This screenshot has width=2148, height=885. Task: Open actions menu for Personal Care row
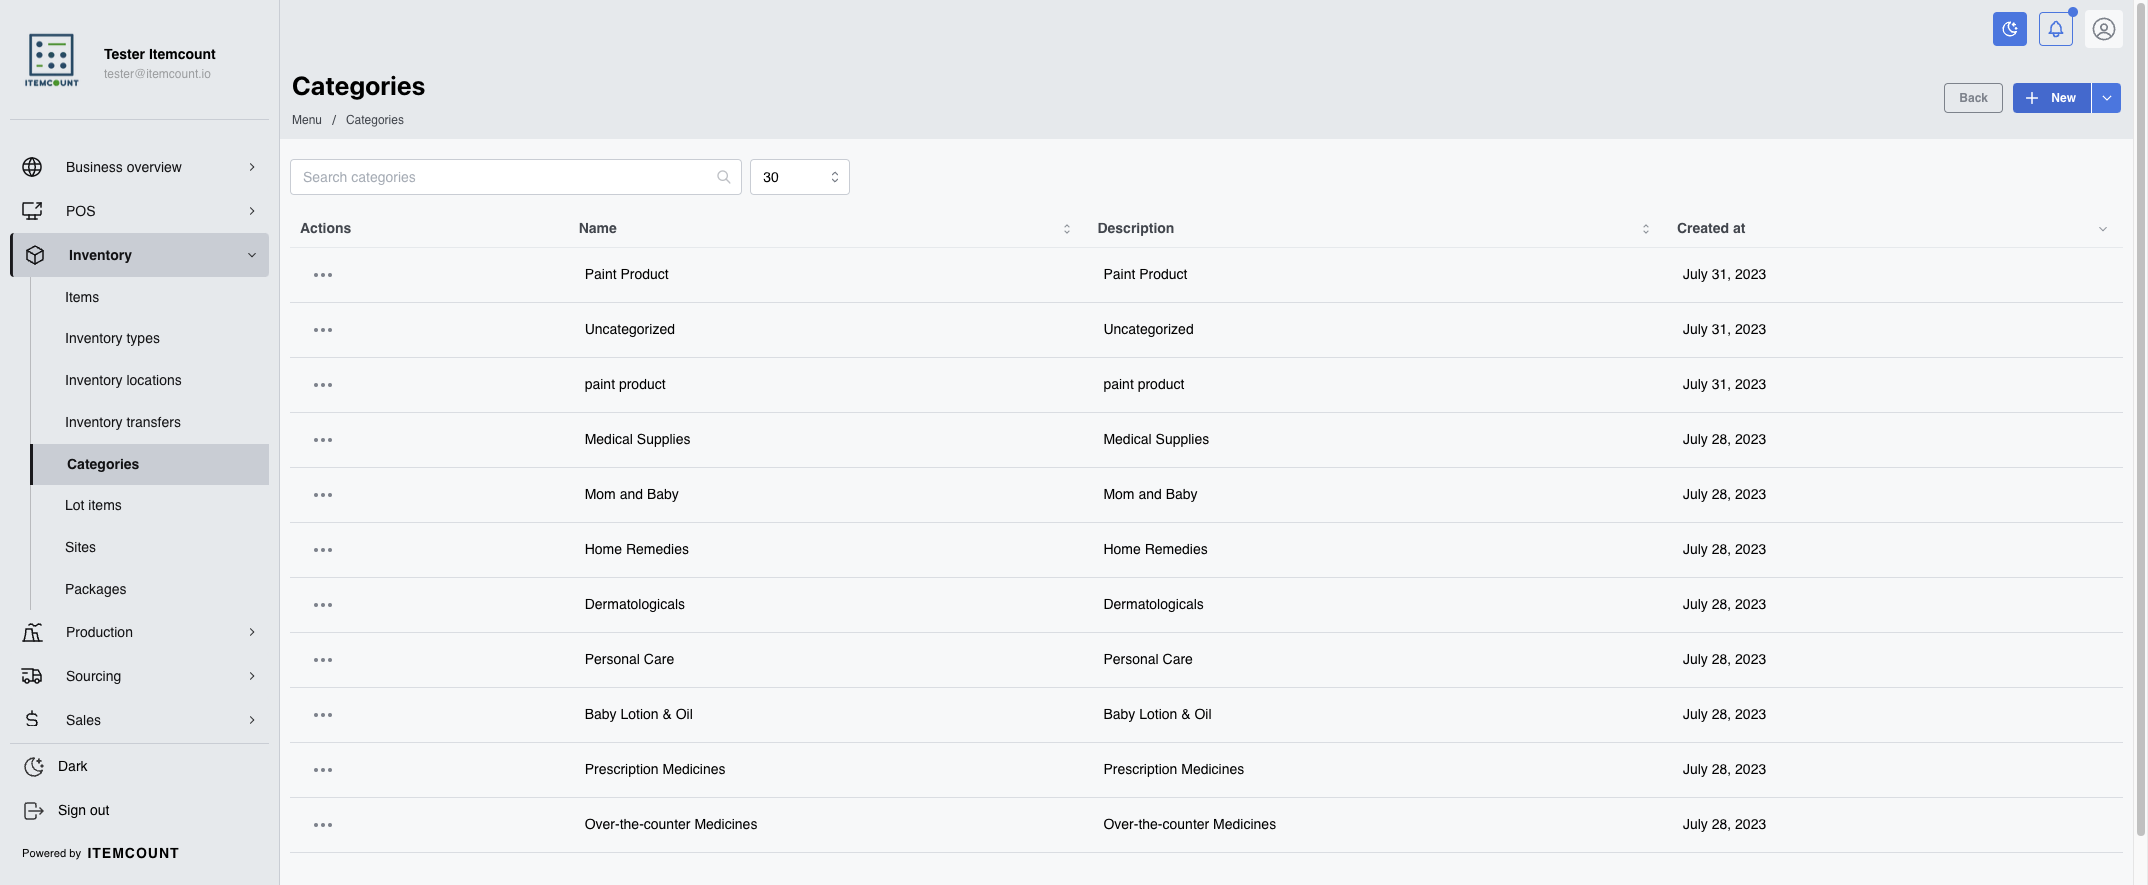[x=323, y=660]
